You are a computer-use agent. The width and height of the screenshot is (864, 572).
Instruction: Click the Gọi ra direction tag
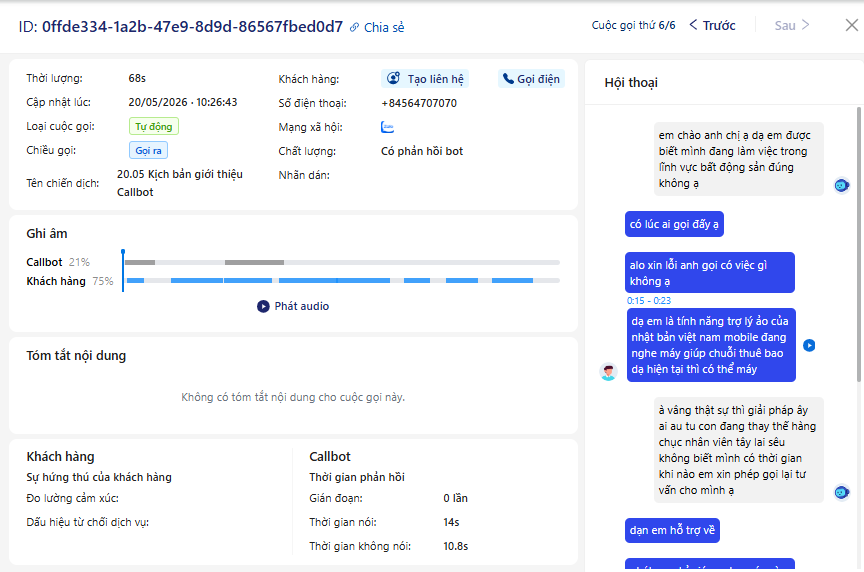click(148, 150)
